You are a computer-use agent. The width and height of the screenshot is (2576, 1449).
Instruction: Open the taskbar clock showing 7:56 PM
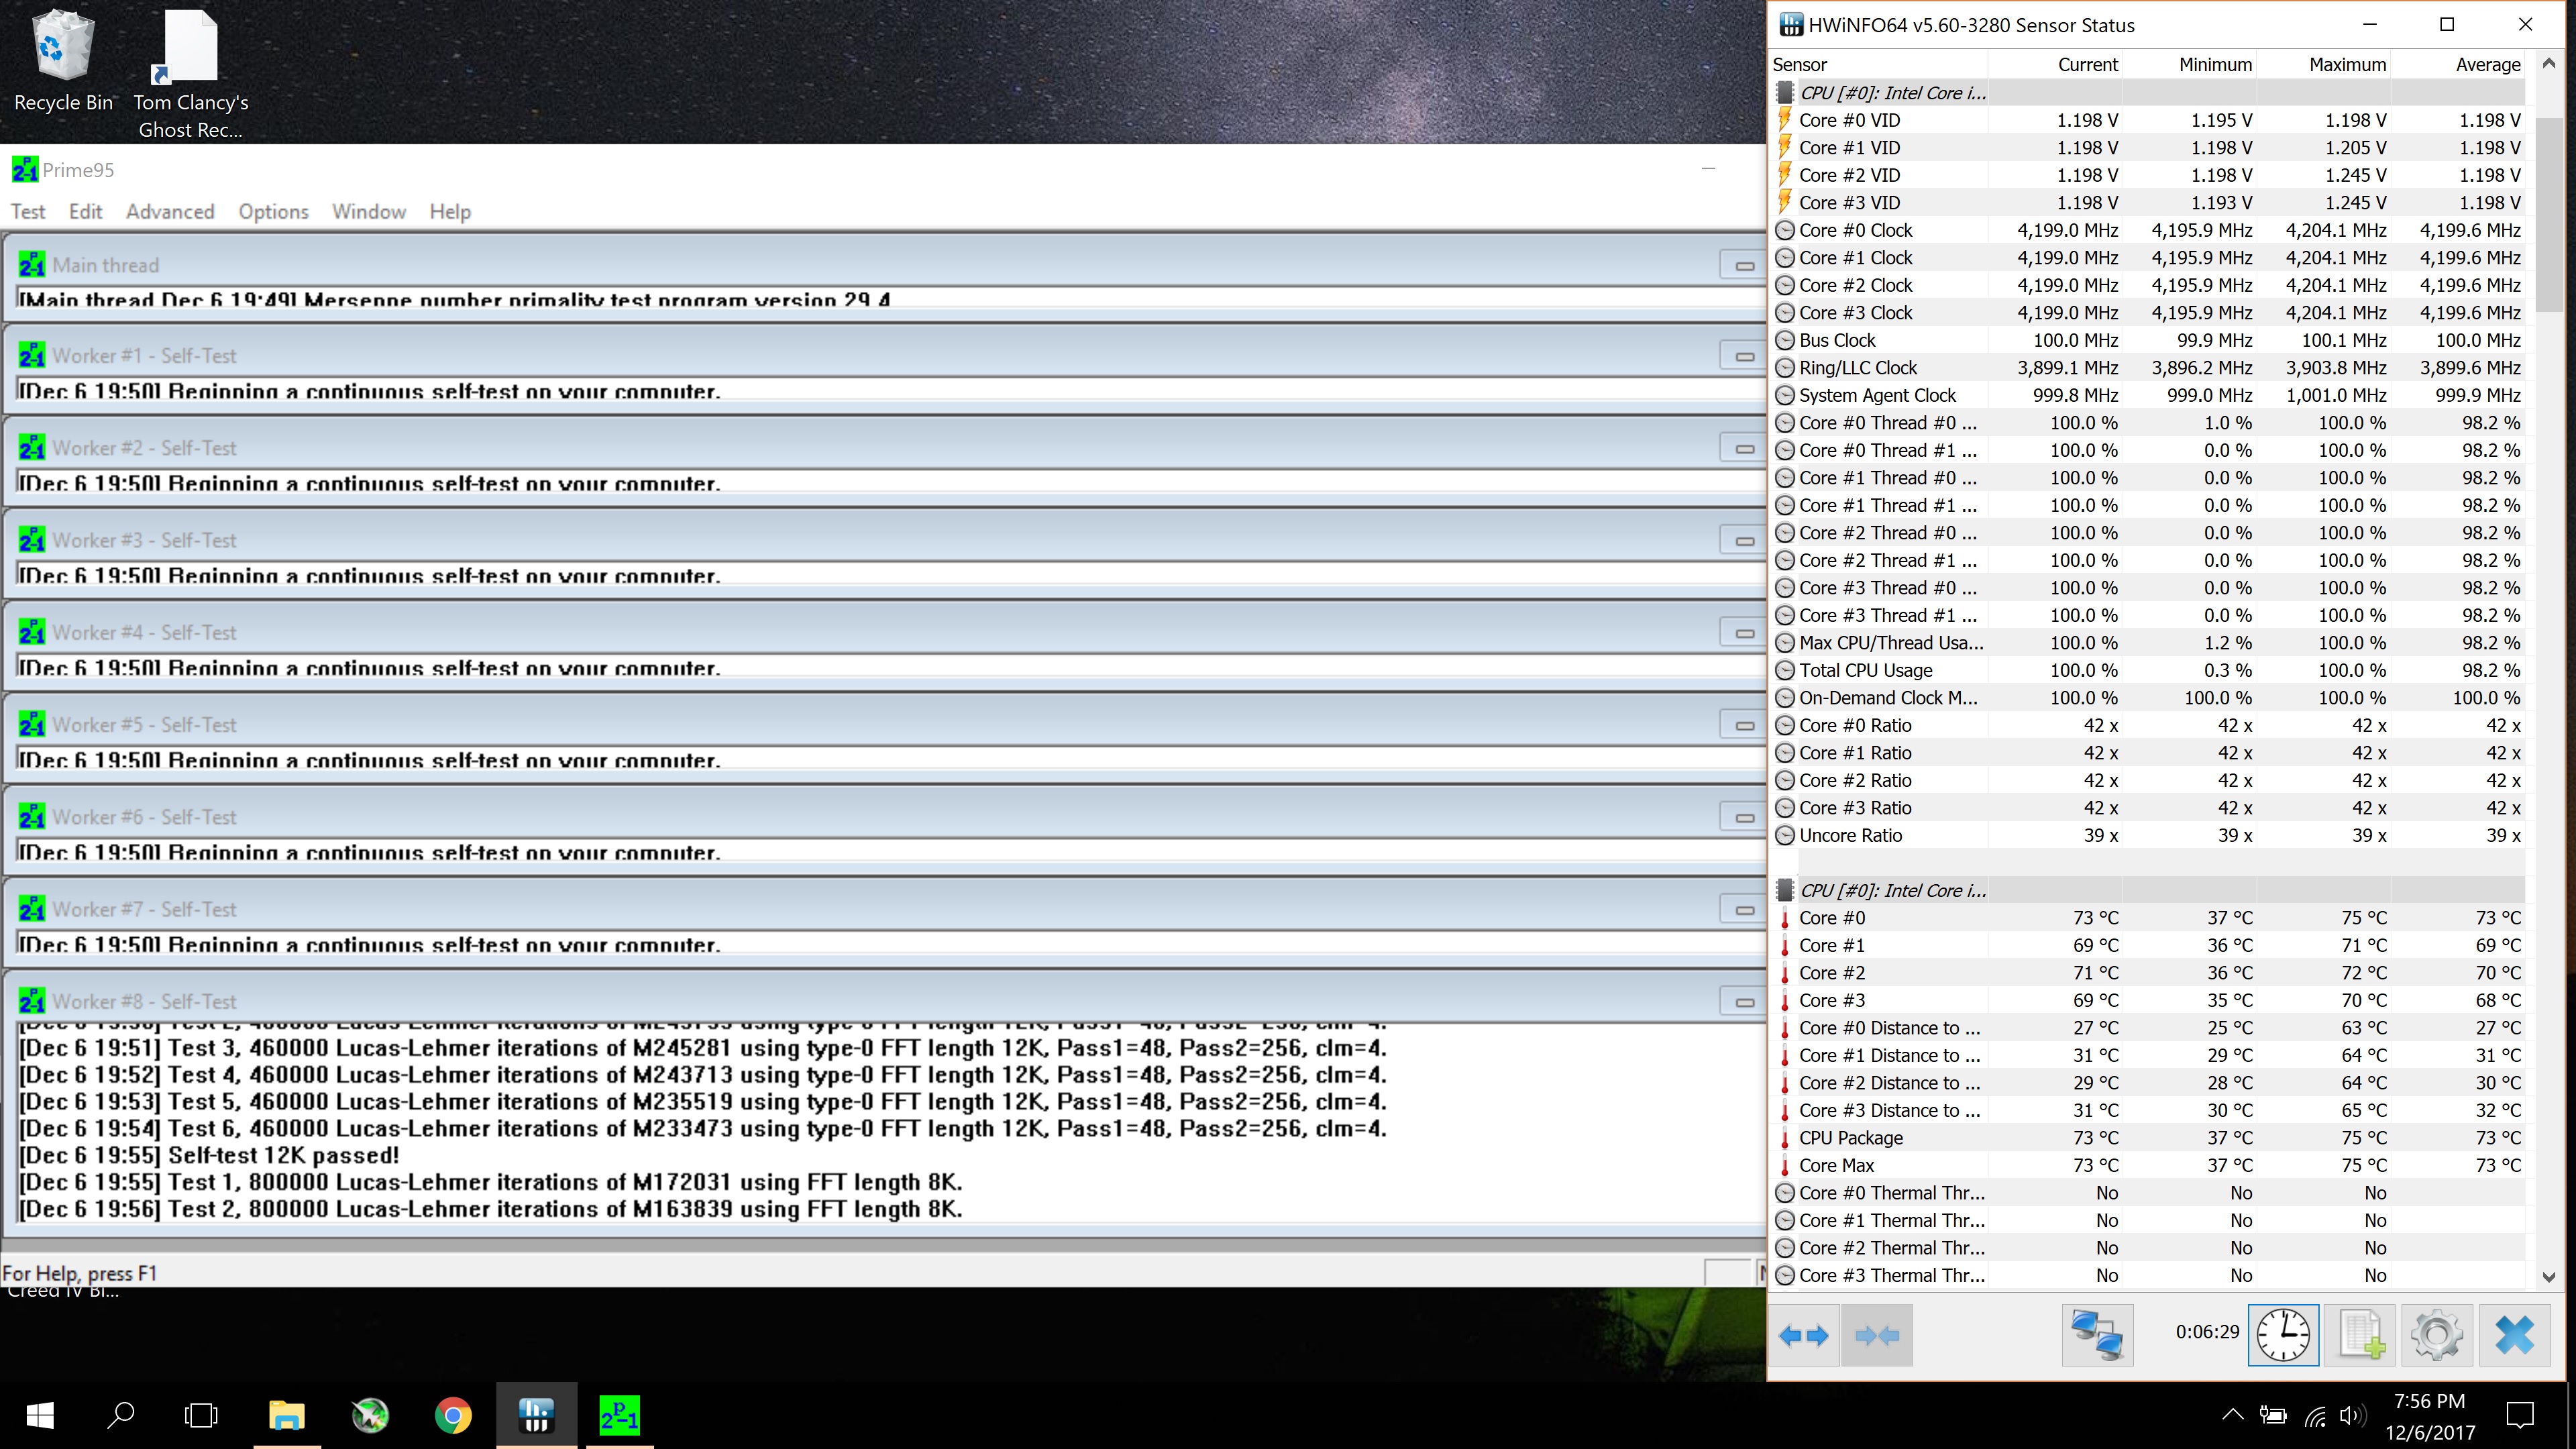click(x=2430, y=1416)
